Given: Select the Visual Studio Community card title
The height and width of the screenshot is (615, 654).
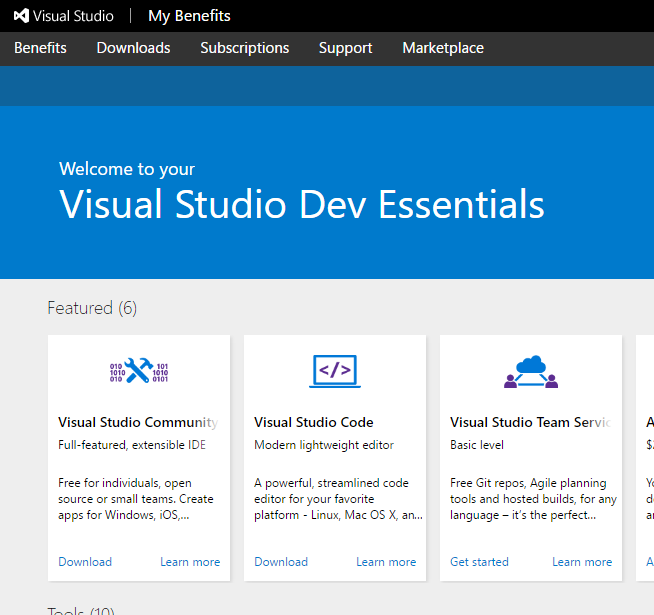Looking at the screenshot, I should coord(138,422).
